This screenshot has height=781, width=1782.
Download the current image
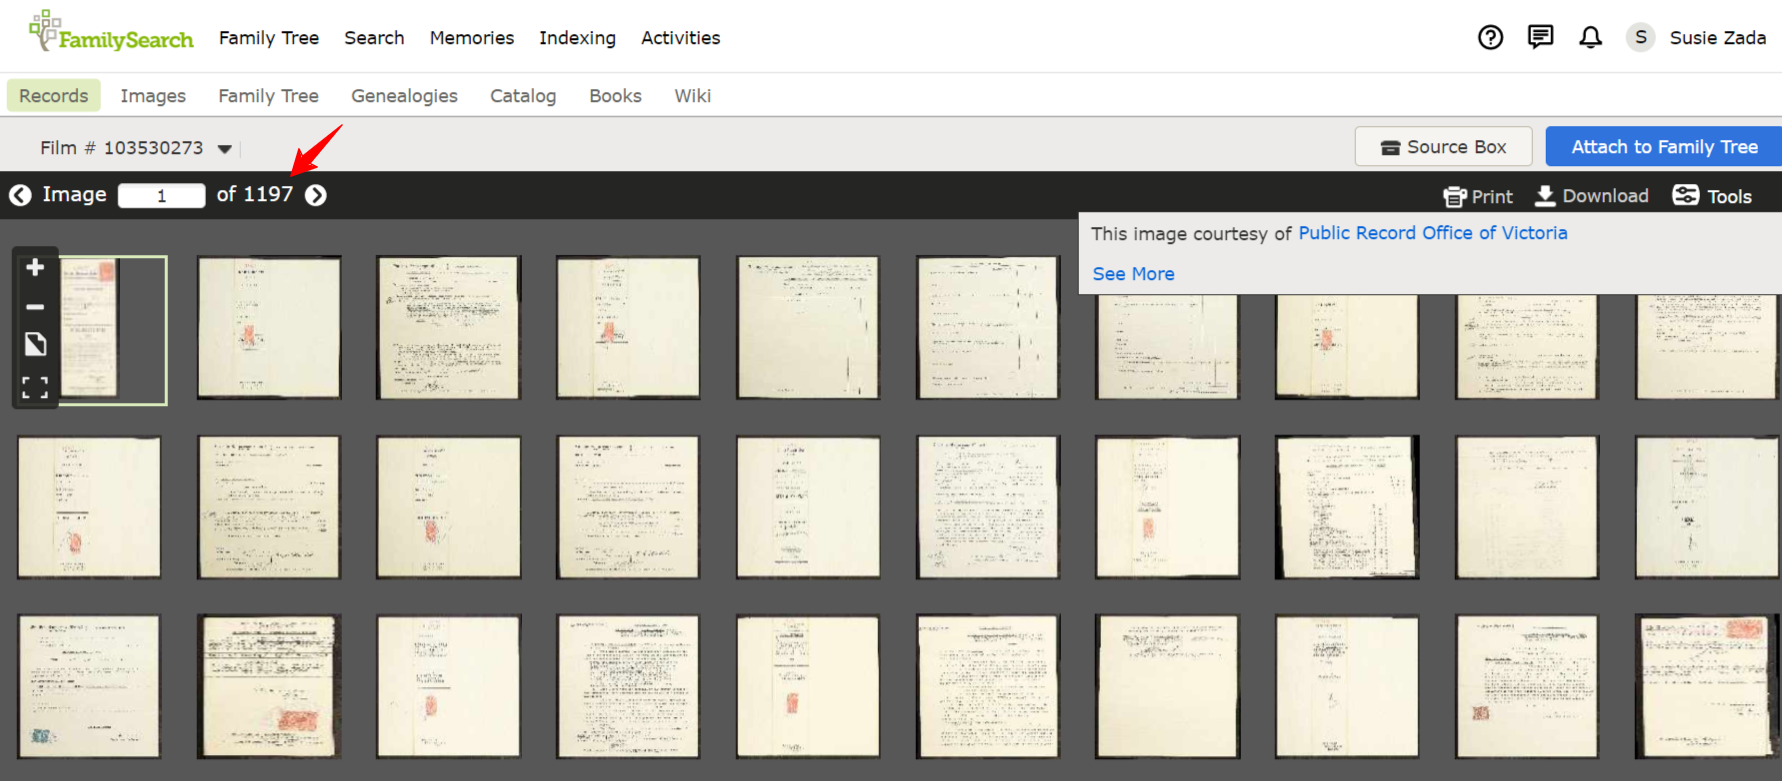[x=1592, y=196]
